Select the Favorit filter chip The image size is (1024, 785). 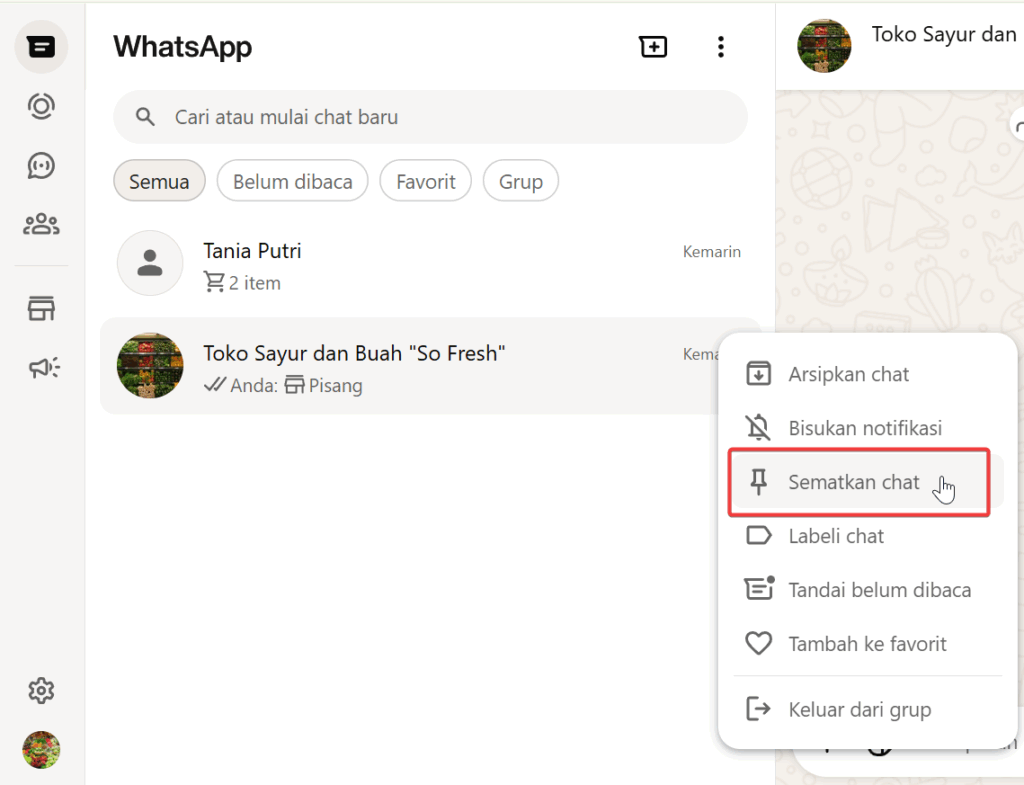(x=425, y=181)
